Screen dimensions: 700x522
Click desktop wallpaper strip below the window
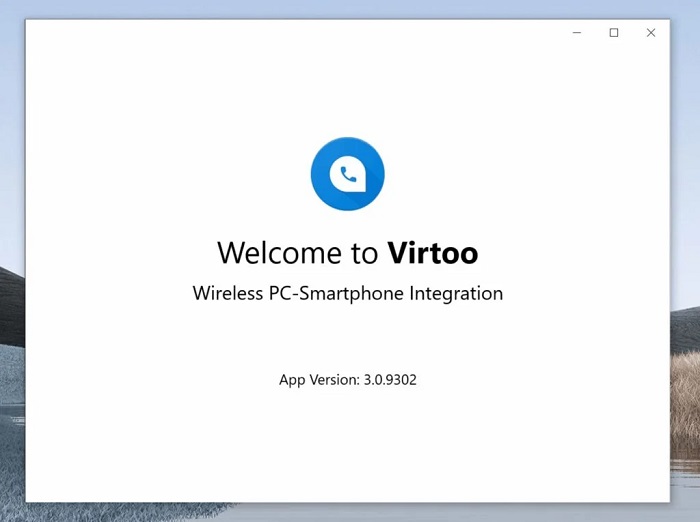point(347,512)
